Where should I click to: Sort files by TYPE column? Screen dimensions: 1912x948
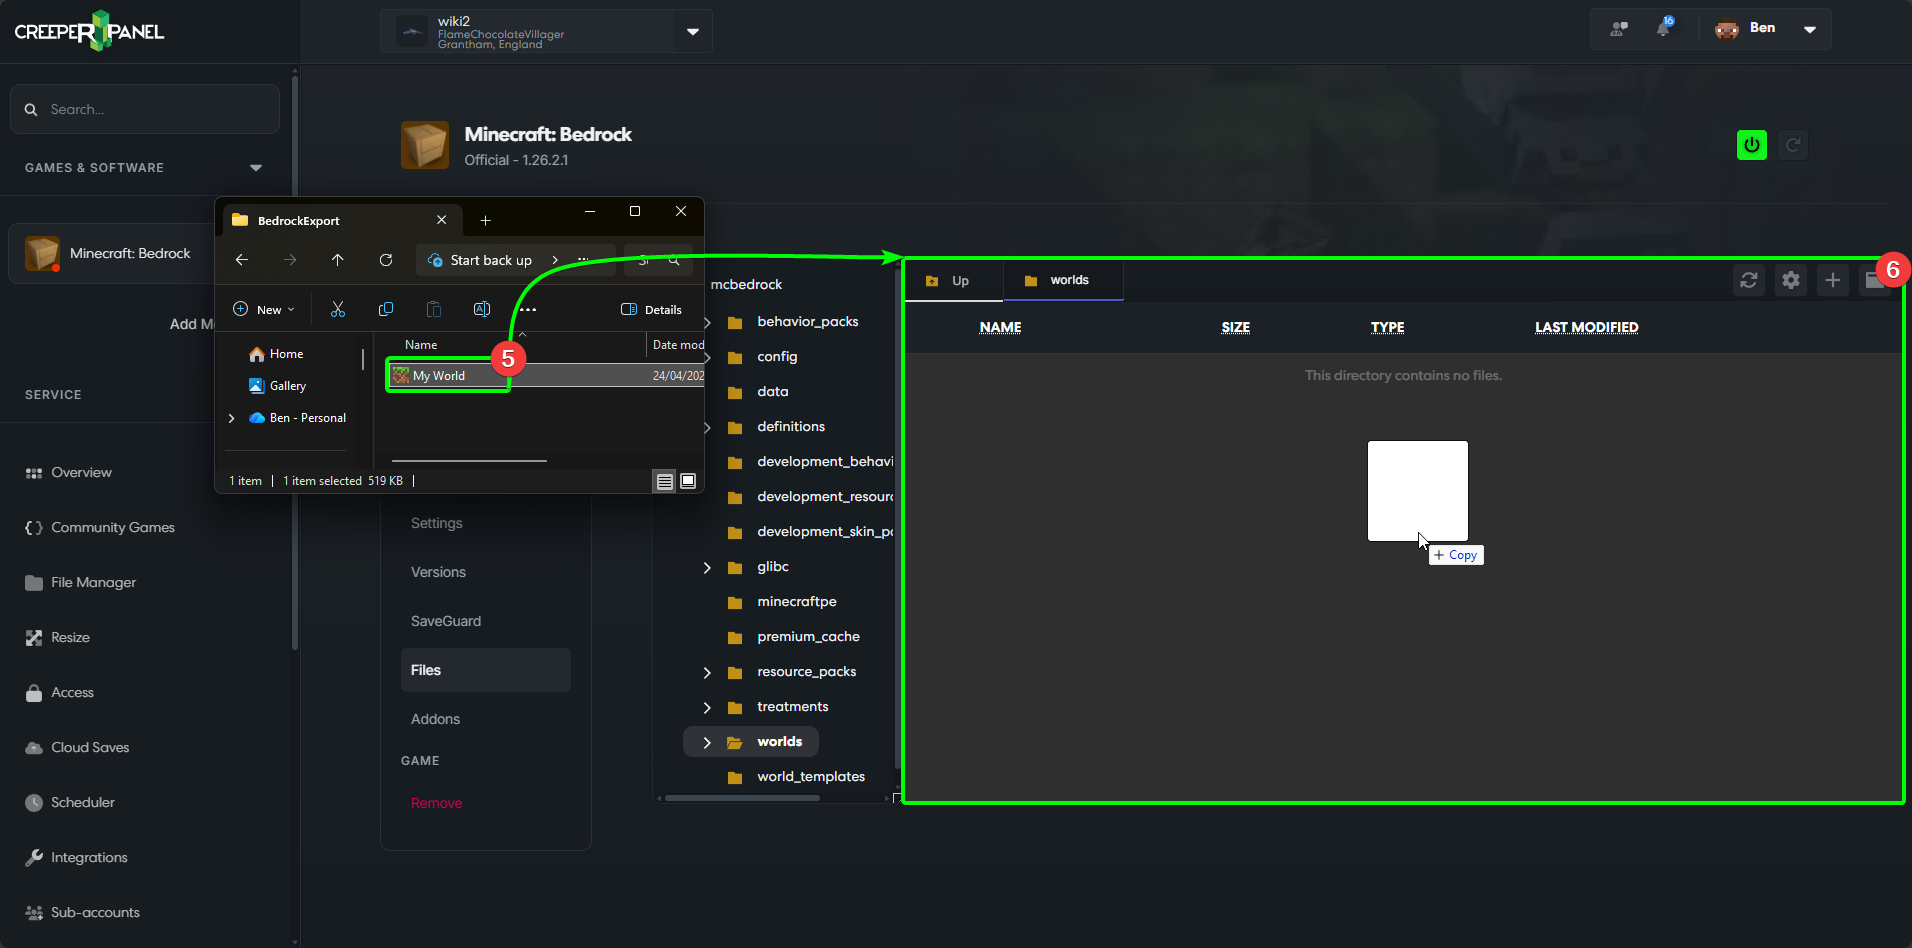point(1387,327)
